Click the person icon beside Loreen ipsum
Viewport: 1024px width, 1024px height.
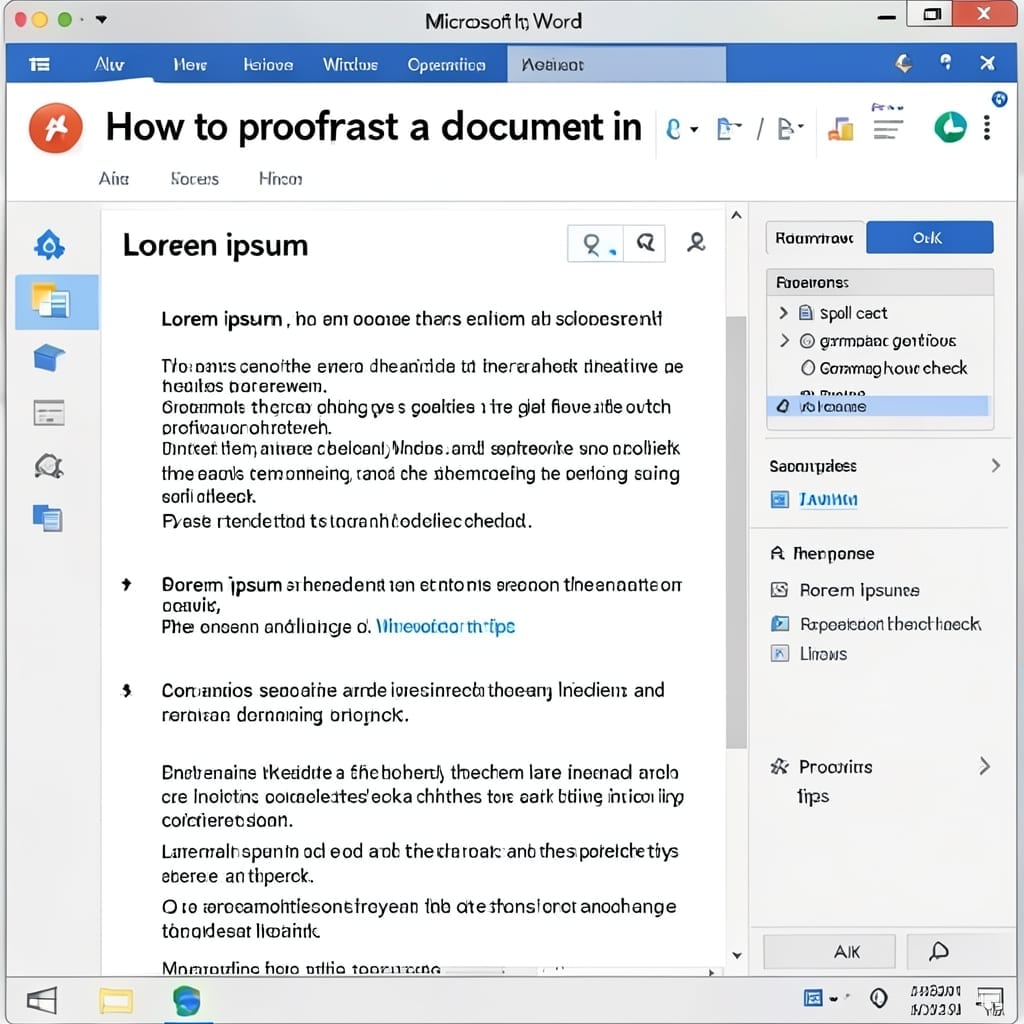(696, 243)
